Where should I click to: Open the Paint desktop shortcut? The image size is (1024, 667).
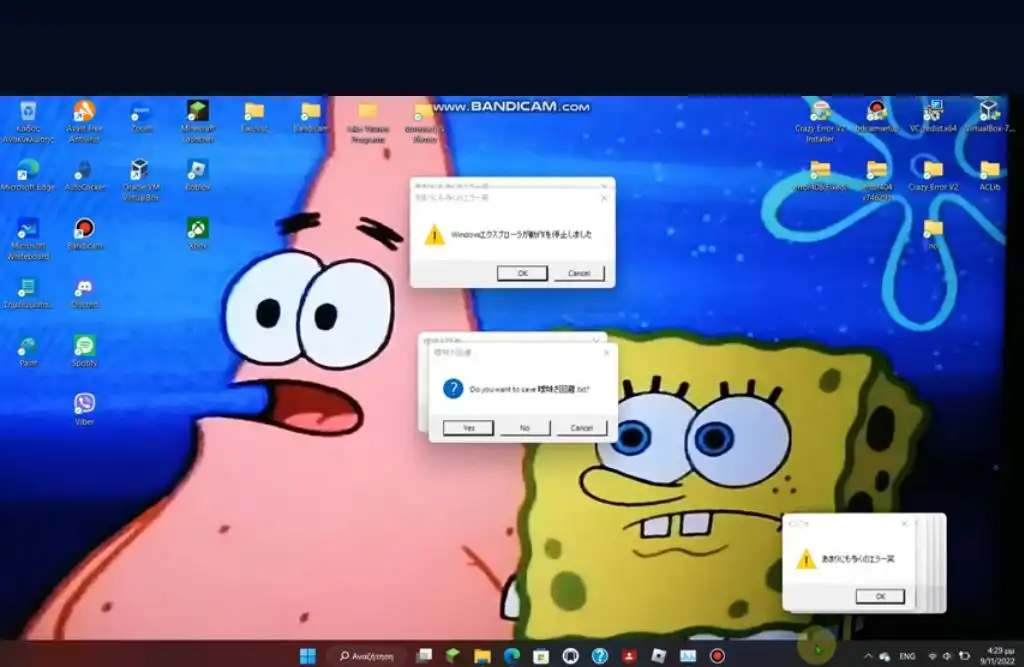coord(27,351)
